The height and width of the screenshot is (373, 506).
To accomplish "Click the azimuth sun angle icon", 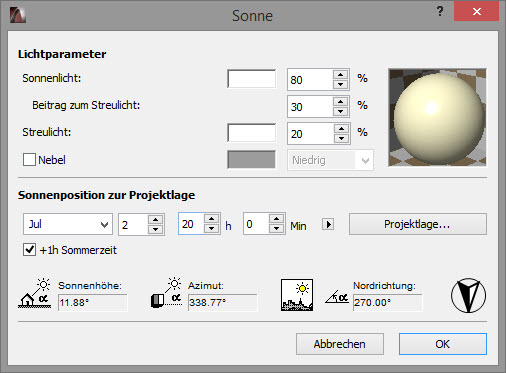I will [166, 293].
